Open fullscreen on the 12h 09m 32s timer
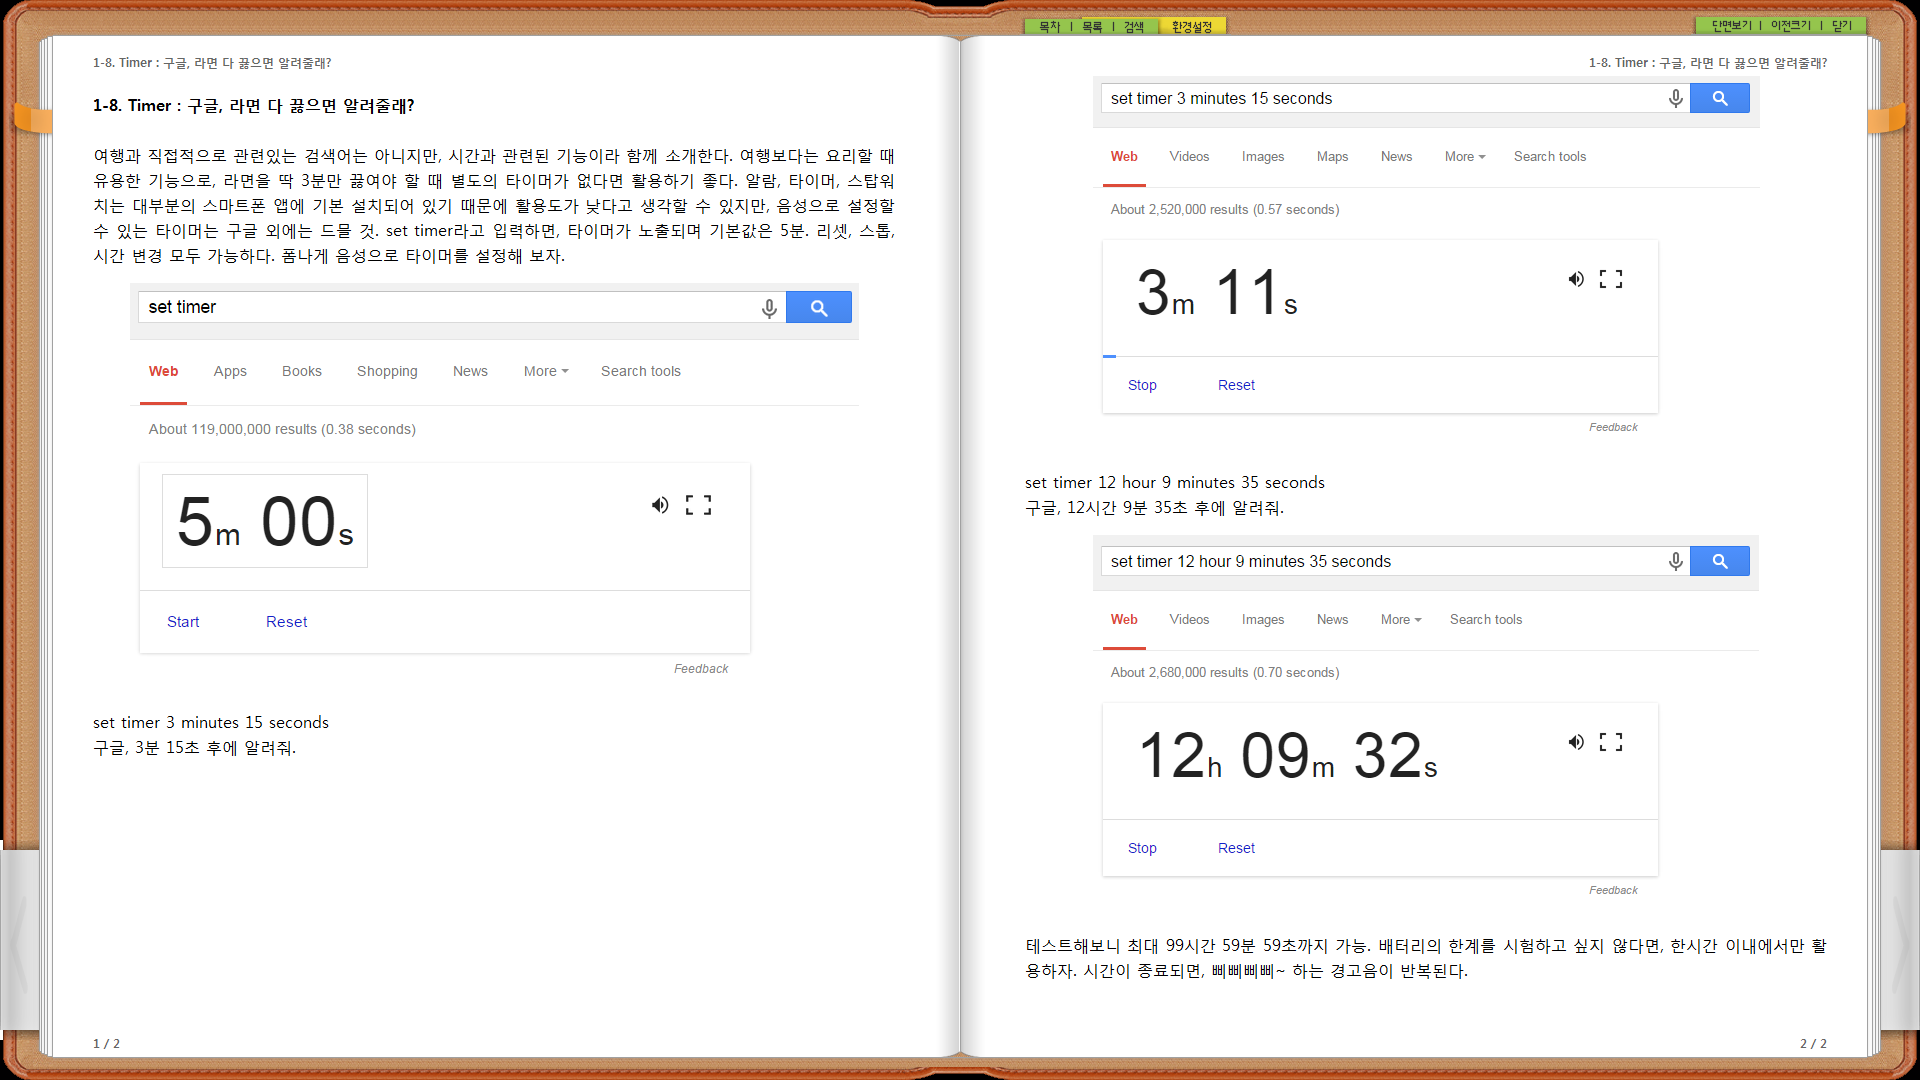Screen dimensions: 1920x1080 (x=1611, y=742)
